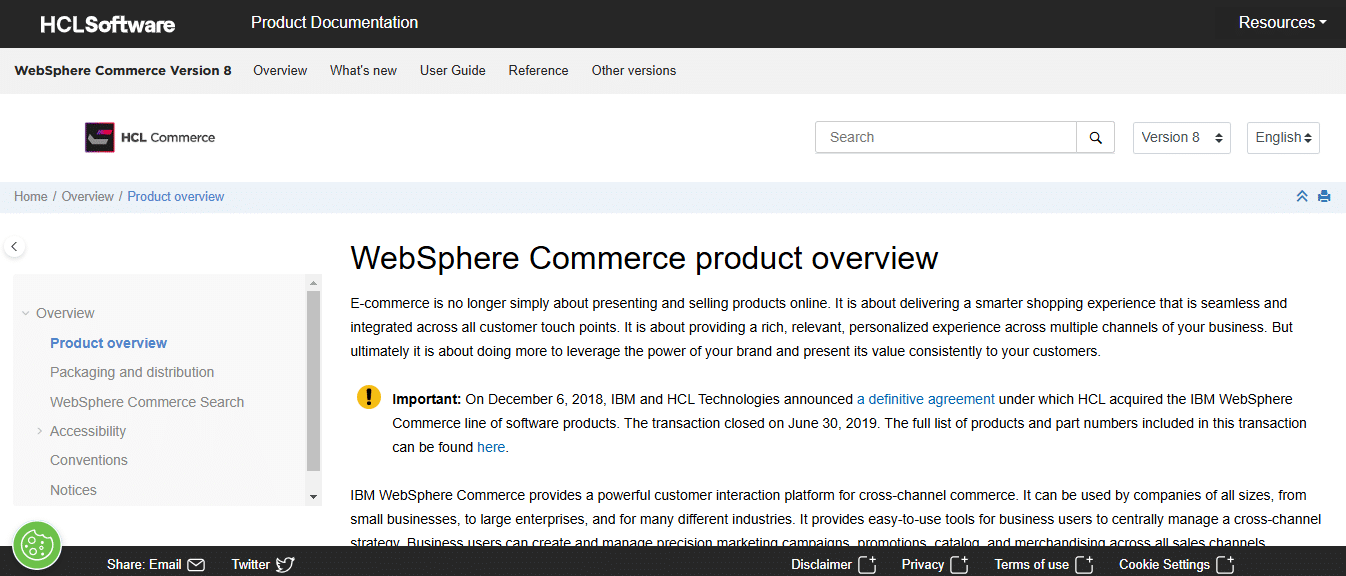Expand the Accessibility tree node
This screenshot has width=1346, height=576.
tap(39, 431)
